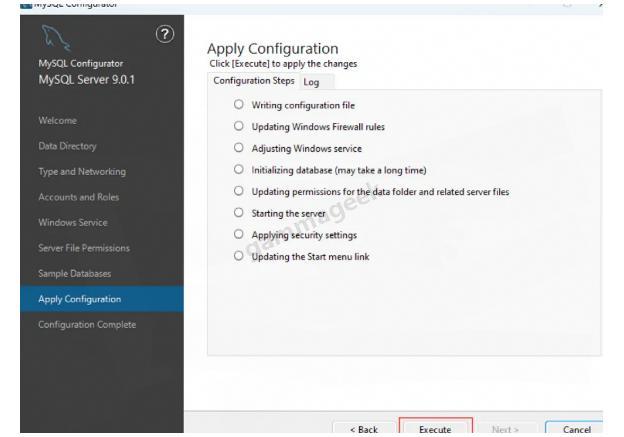Click the 'MySQL Server 9.0.1' sidebar title

[x=87, y=80]
